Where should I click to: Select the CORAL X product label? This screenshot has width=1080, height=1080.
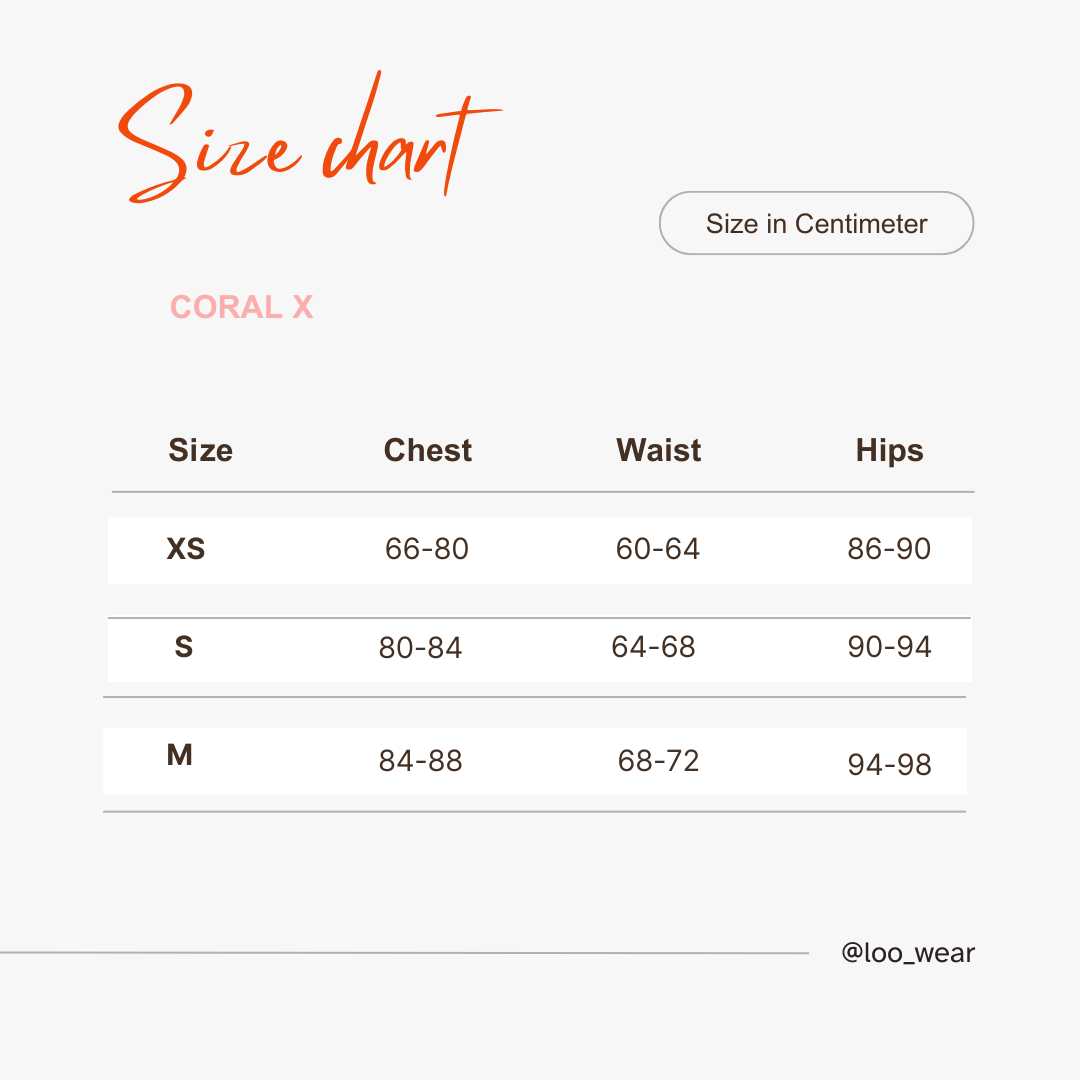click(242, 307)
